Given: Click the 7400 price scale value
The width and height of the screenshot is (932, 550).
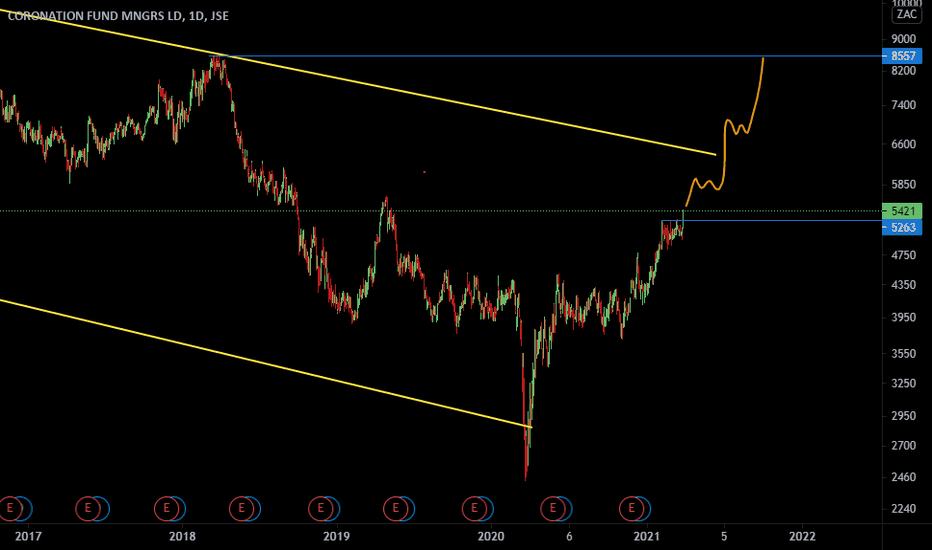Looking at the screenshot, I should pyautogui.click(x=903, y=105).
